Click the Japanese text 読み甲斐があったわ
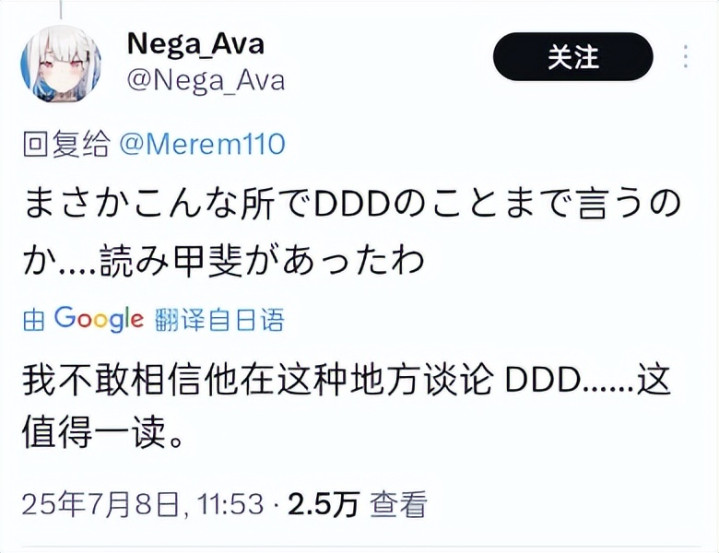719x553 pixels. [x=261, y=261]
